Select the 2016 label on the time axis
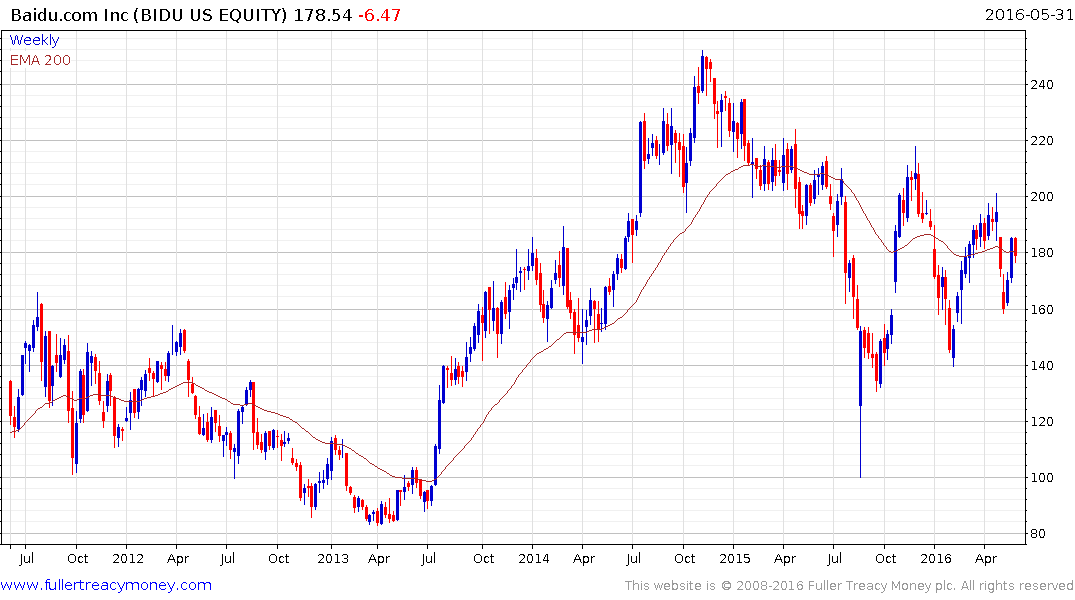1075x600 pixels. [x=936, y=558]
